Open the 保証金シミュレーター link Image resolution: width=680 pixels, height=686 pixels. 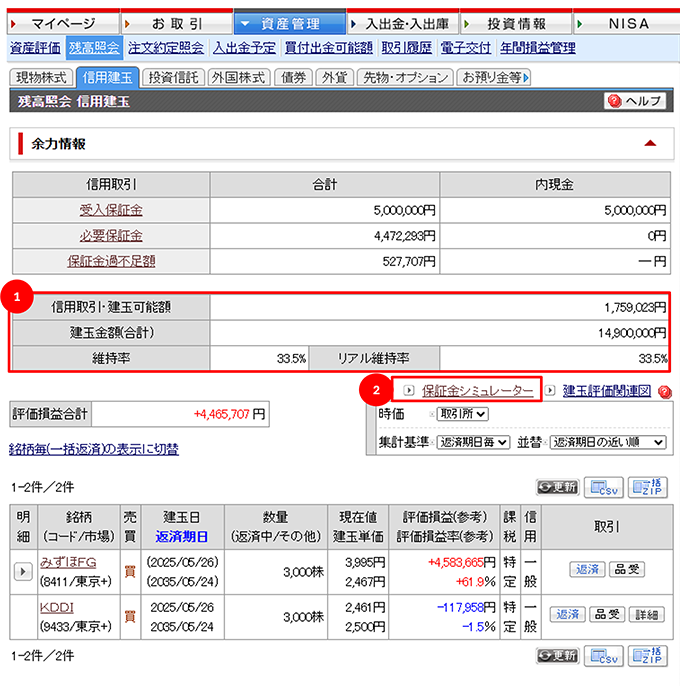477,391
